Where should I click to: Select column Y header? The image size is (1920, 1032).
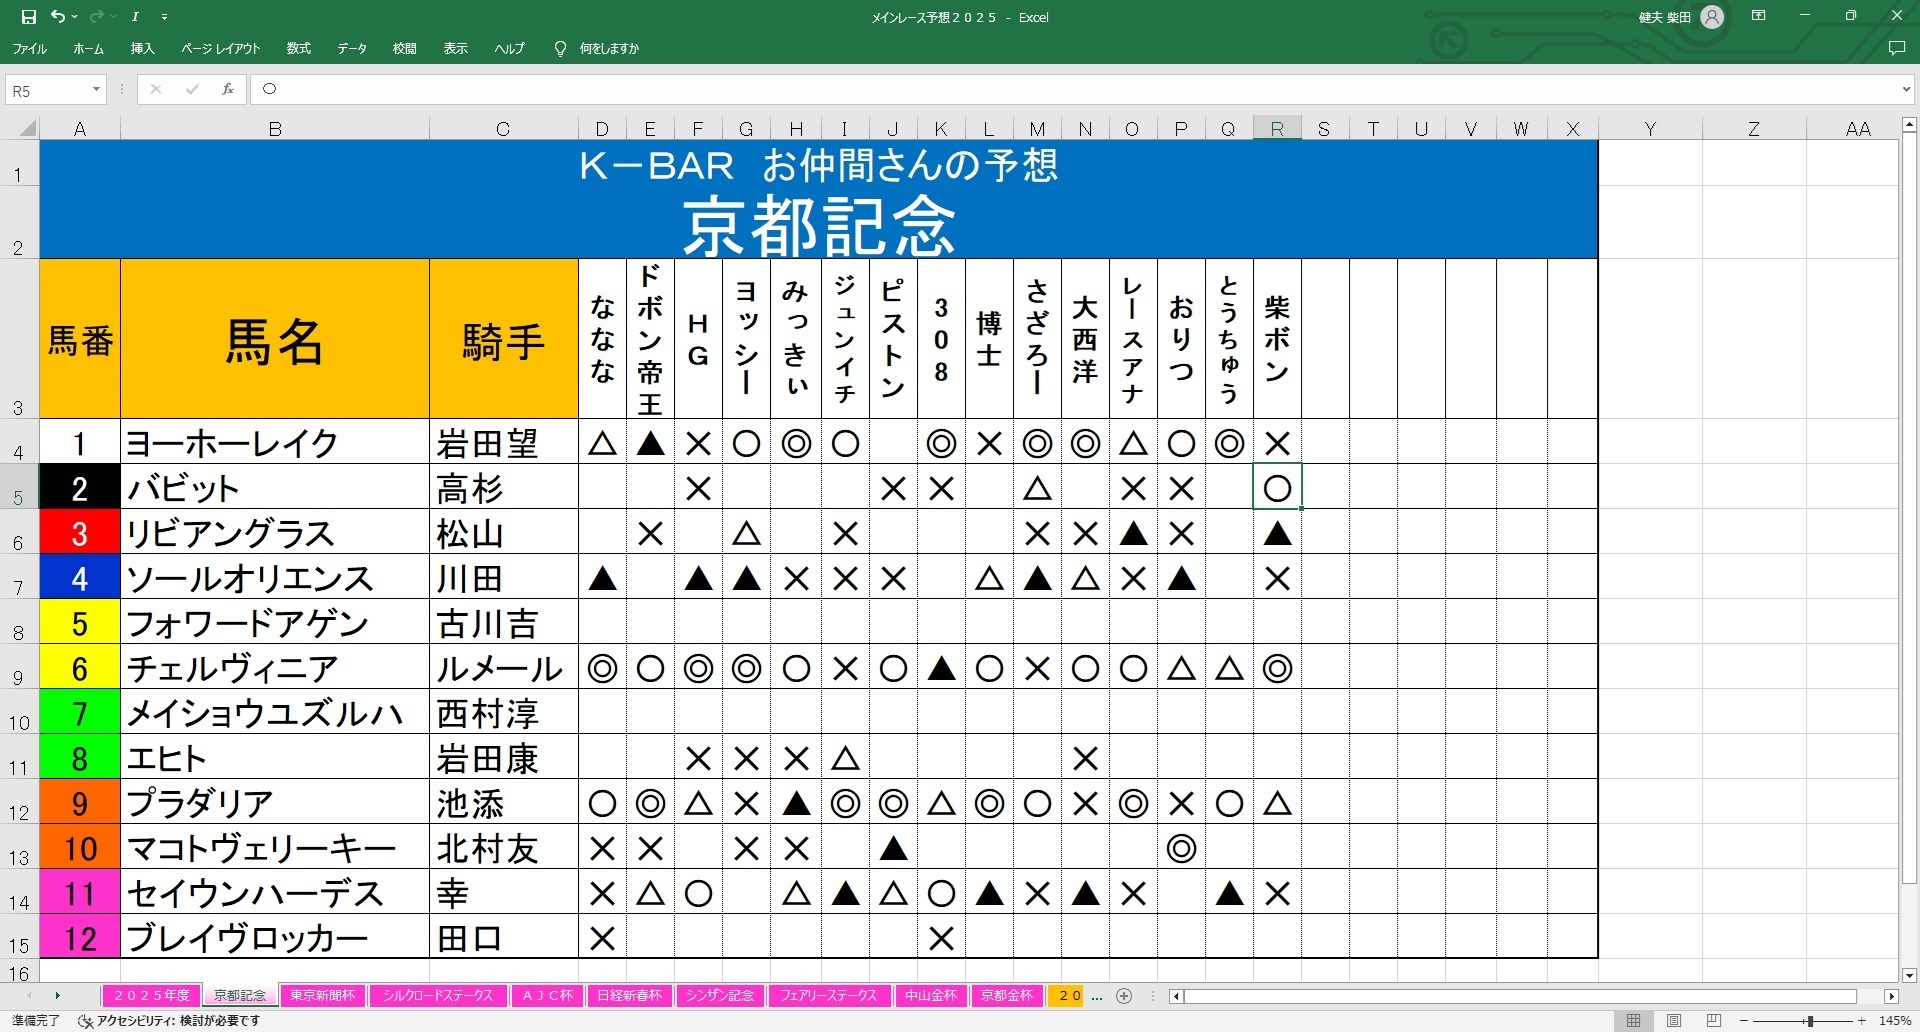pos(1650,128)
